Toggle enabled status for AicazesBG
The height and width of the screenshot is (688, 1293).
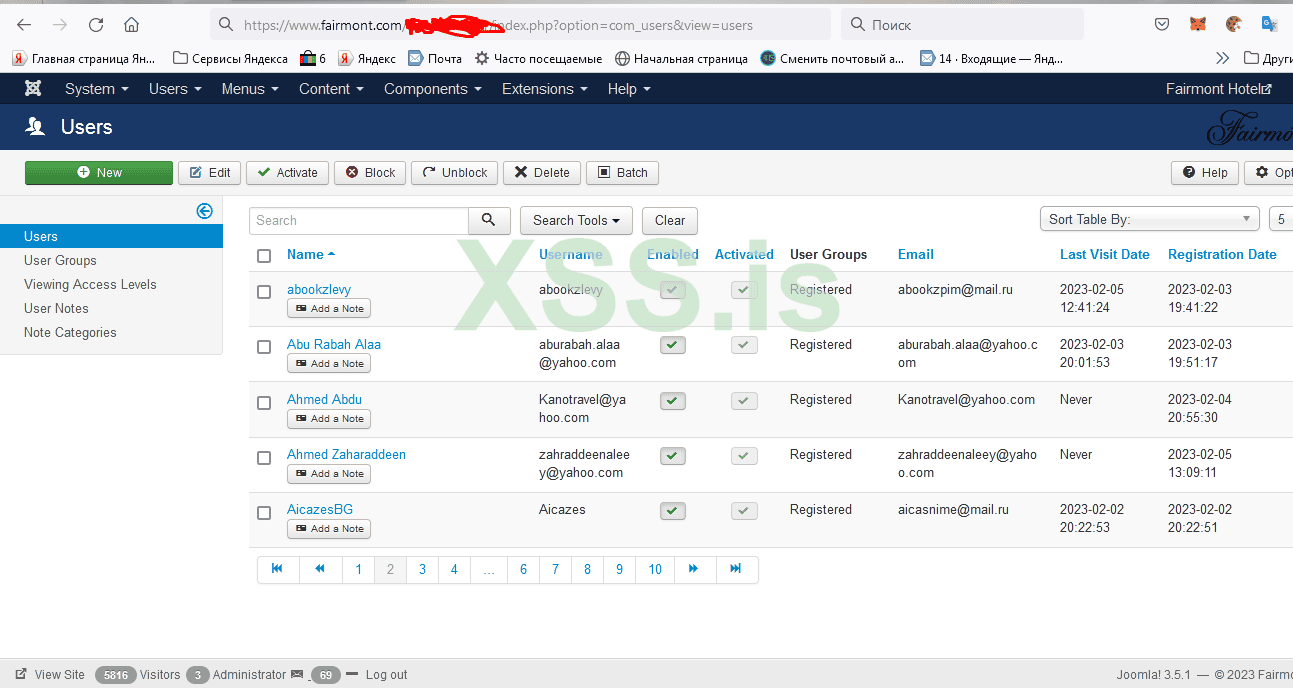pos(673,511)
